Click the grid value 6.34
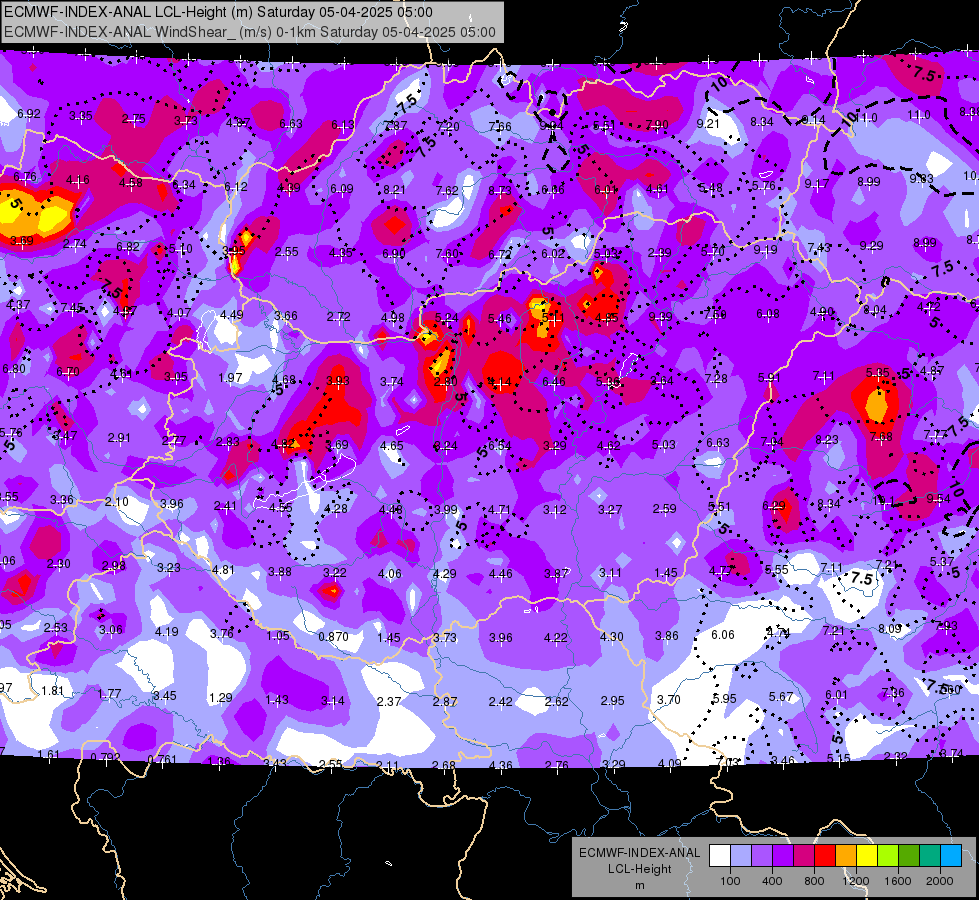The width and height of the screenshot is (979, 900). (184, 185)
